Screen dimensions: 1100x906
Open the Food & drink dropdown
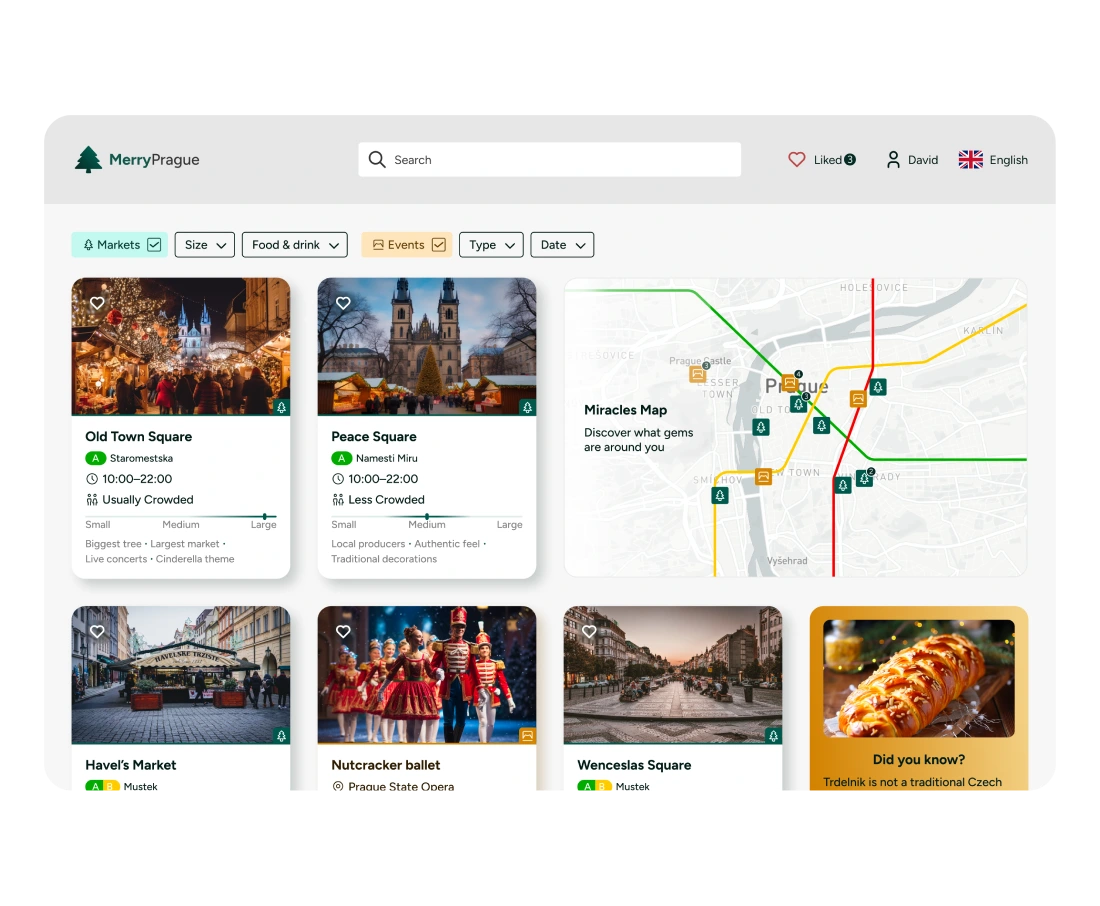coord(294,245)
